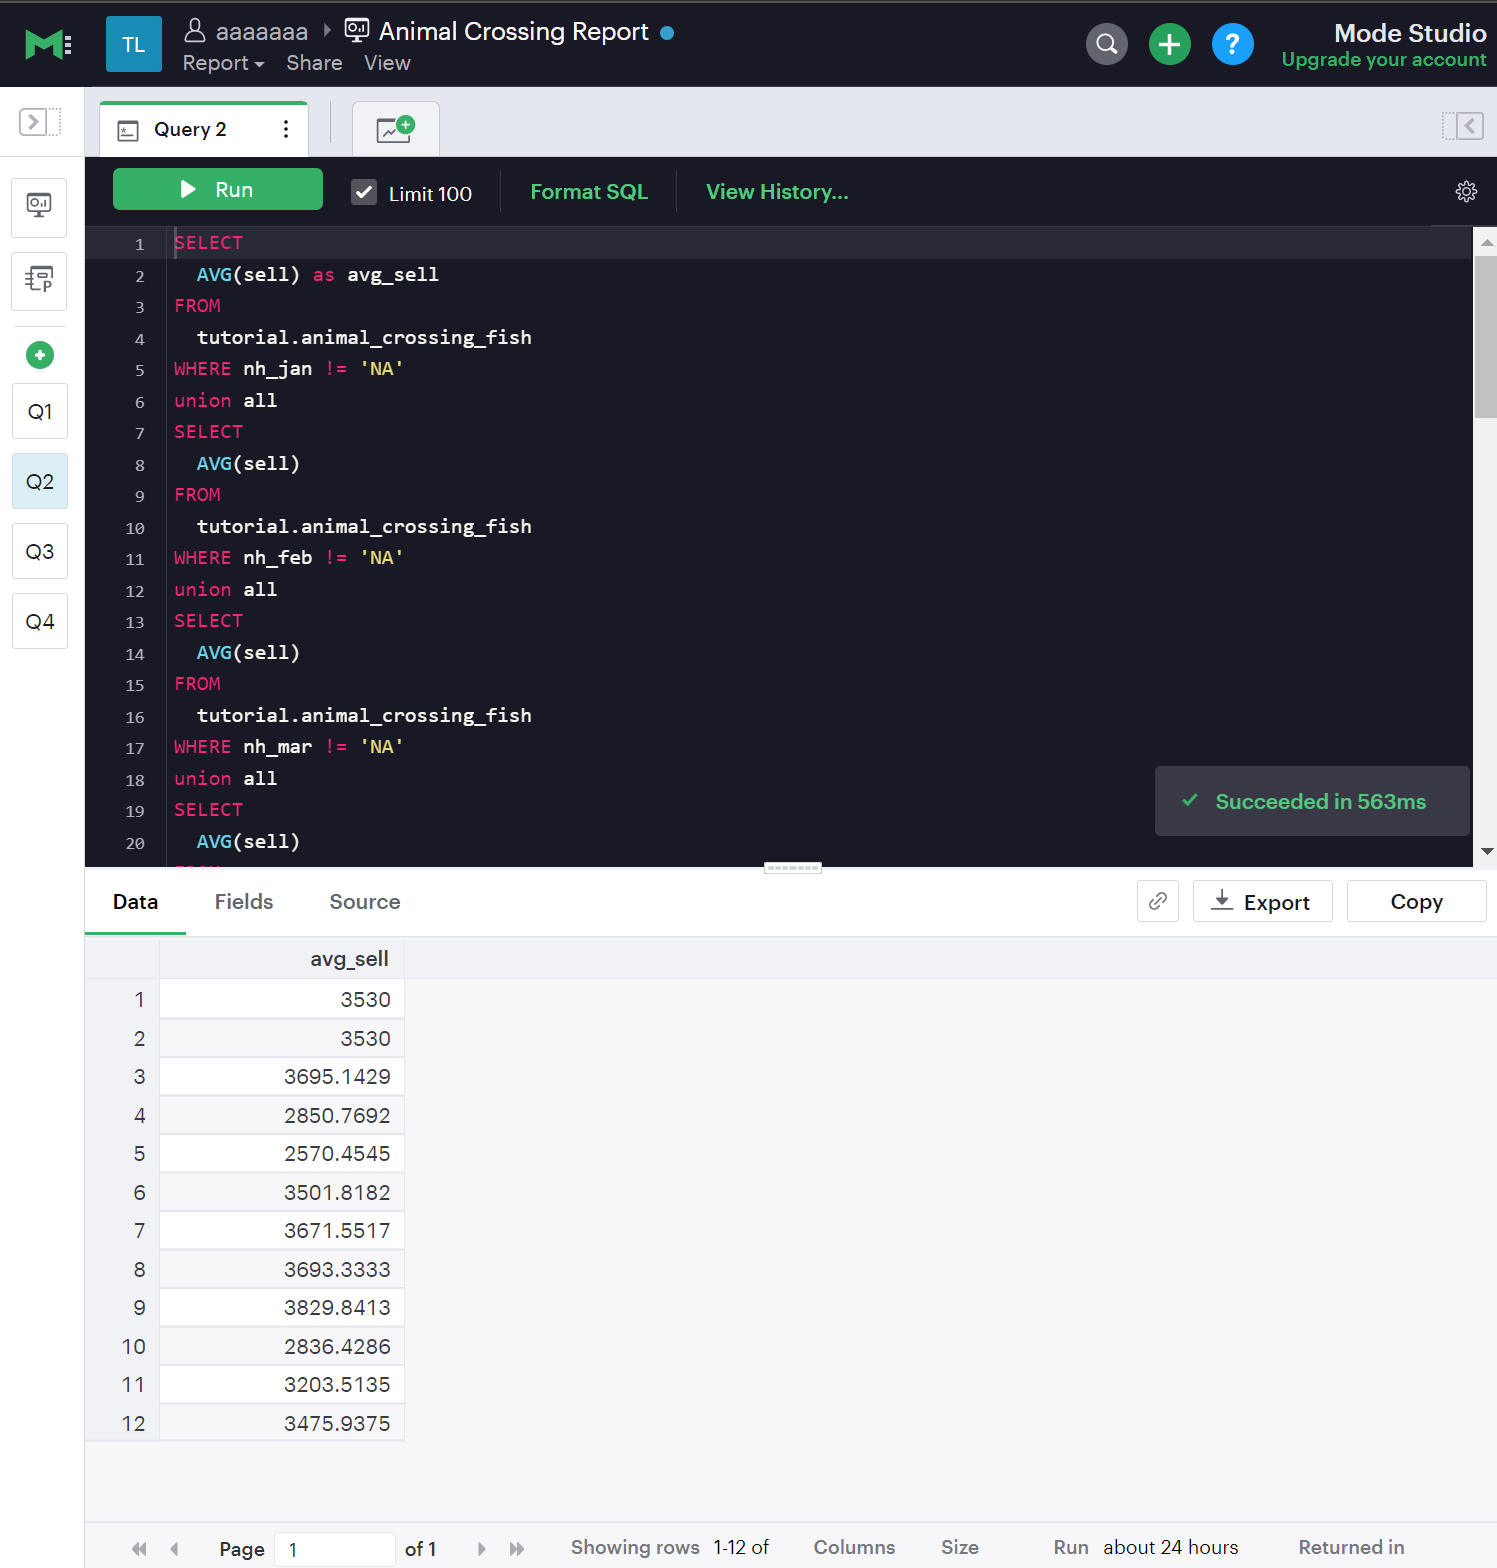Open editor settings gear icon
The height and width of the screenshot is (1568, 1497).
pyautogui.click(x=1466, y=192)
